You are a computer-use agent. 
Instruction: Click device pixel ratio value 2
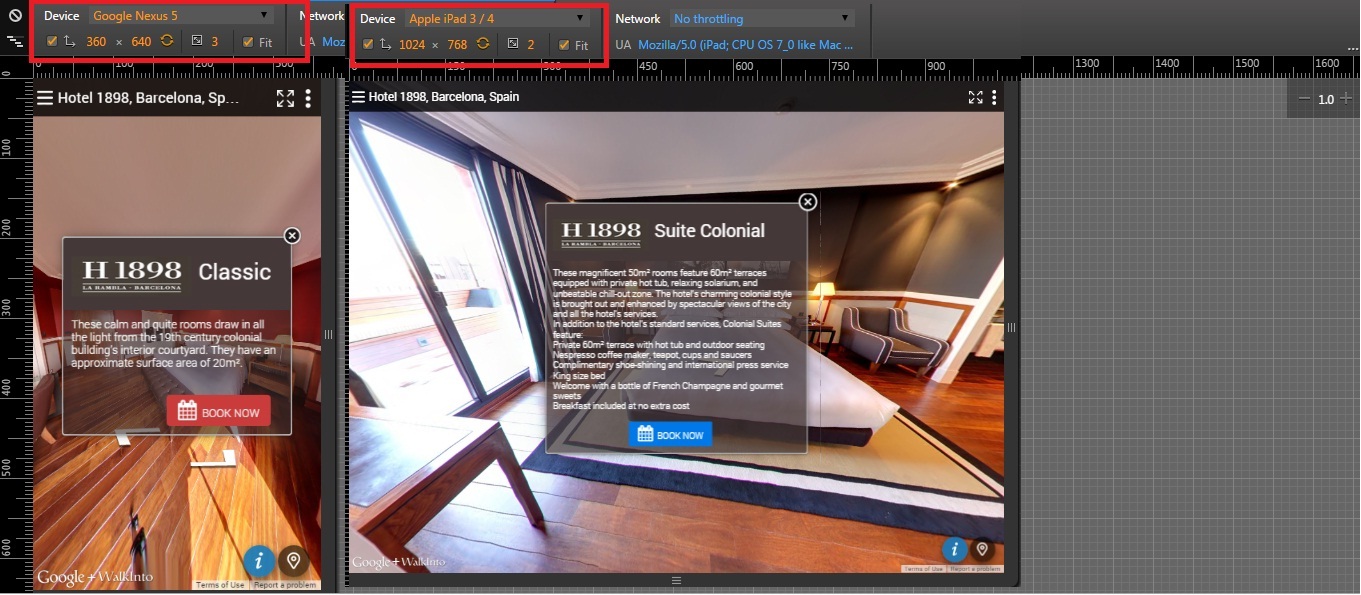point(531,44)
